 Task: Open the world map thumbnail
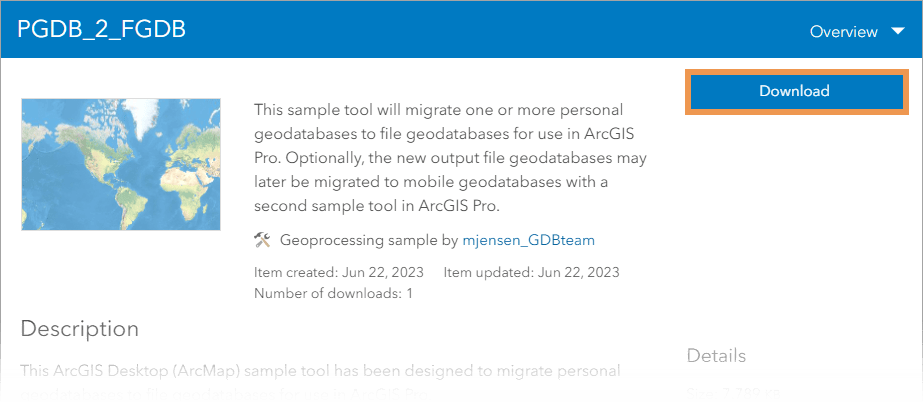point(121,164)
